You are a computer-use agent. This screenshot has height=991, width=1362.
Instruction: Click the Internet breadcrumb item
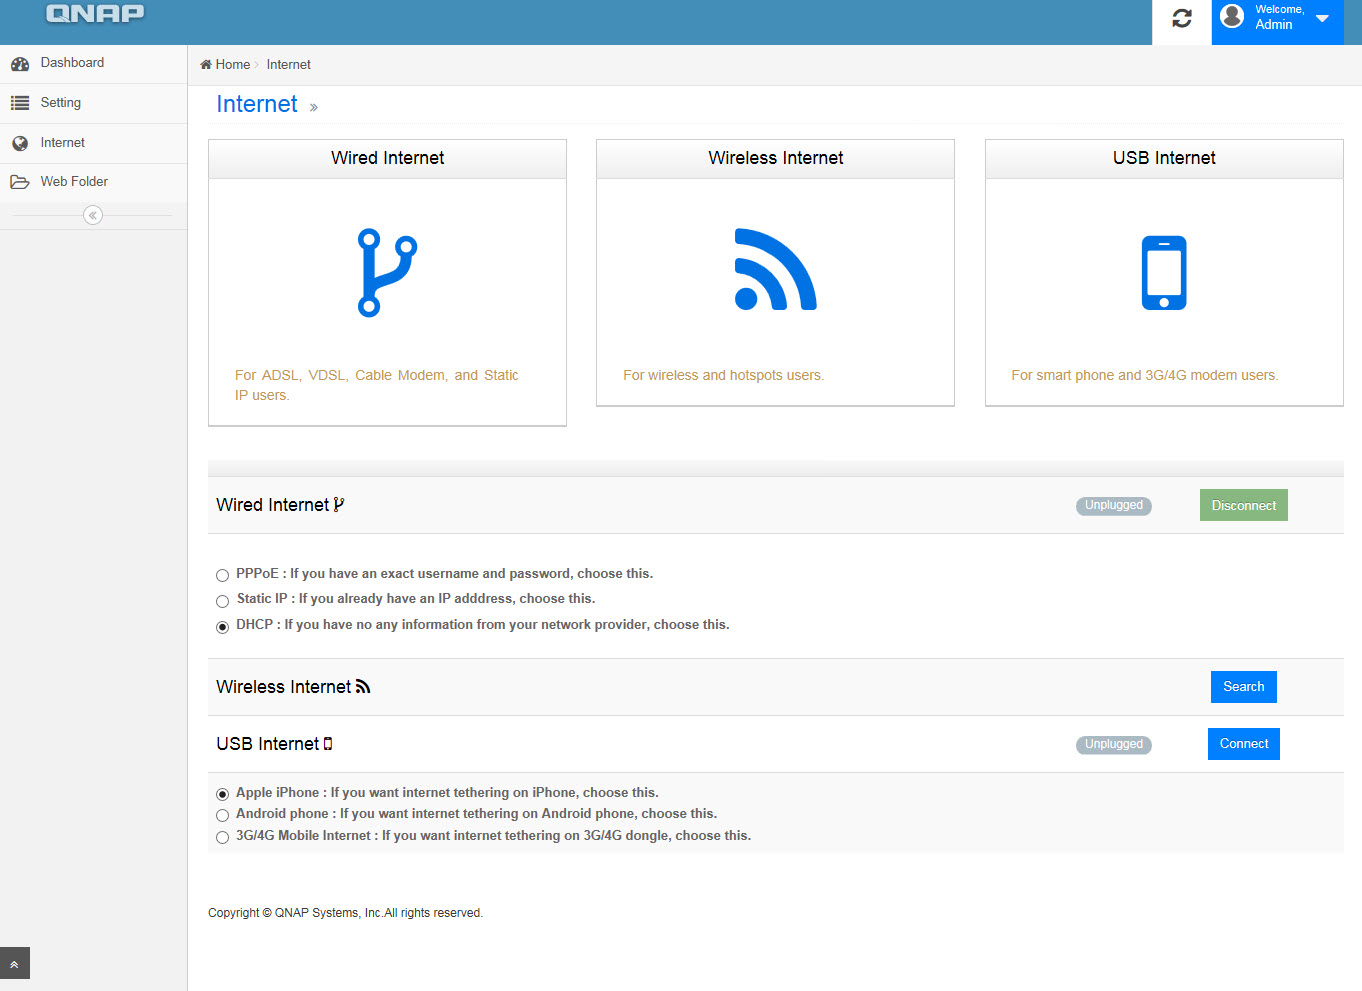point(288,64)
